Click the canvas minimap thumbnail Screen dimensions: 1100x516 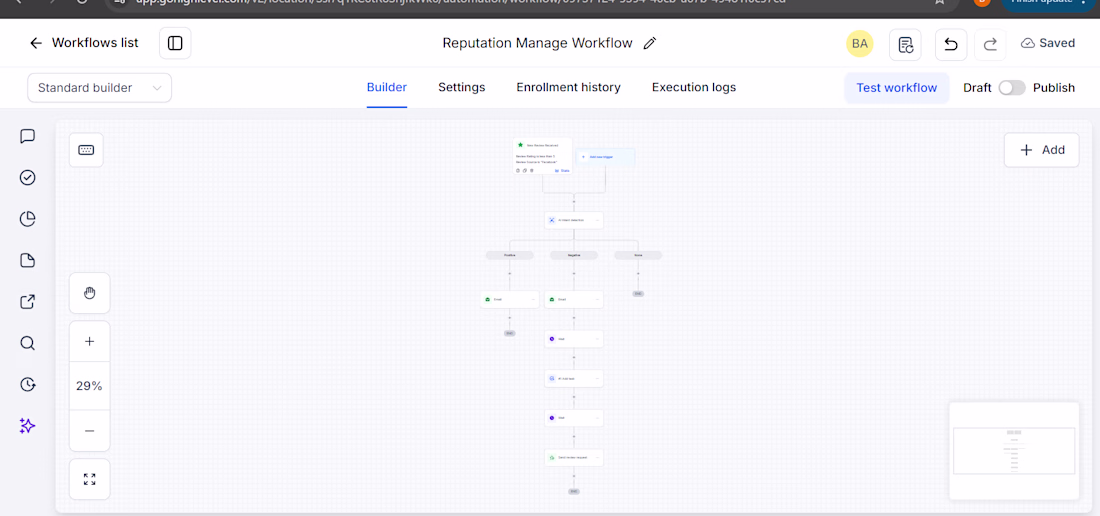(1014, 451)
